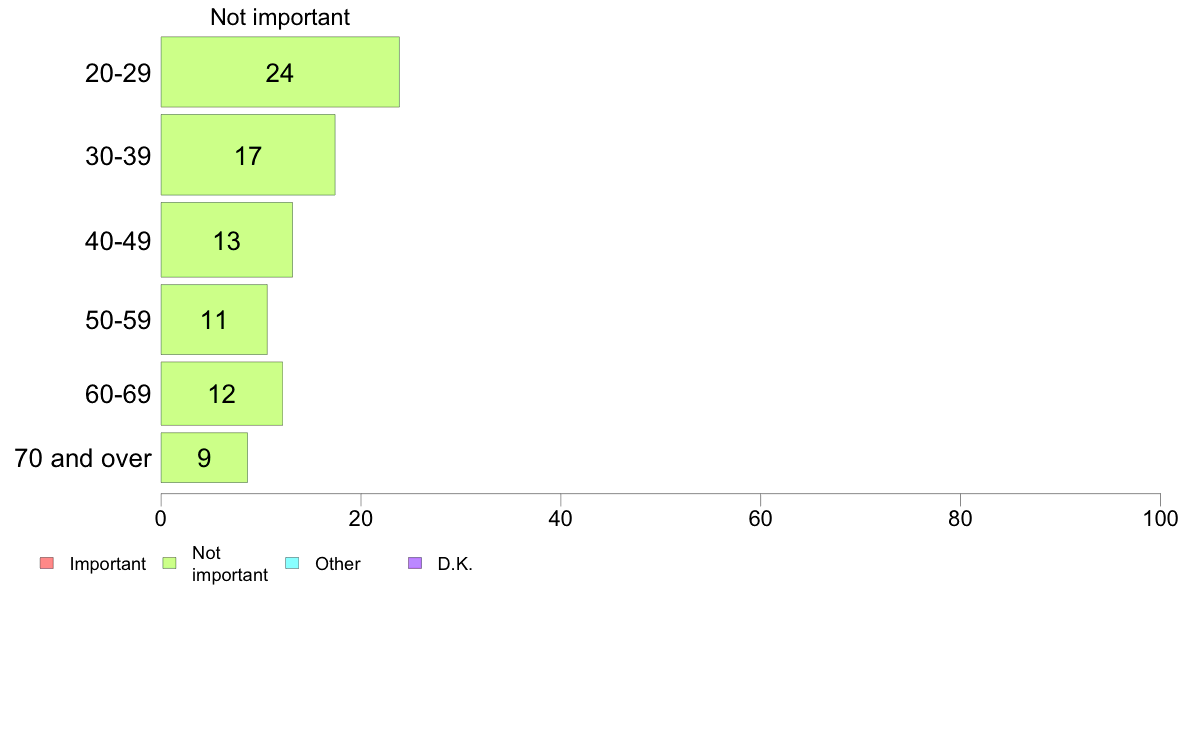Toggle the D.K. legend swatch
This screenshot has height=736, width=1188.
(415, 563)
